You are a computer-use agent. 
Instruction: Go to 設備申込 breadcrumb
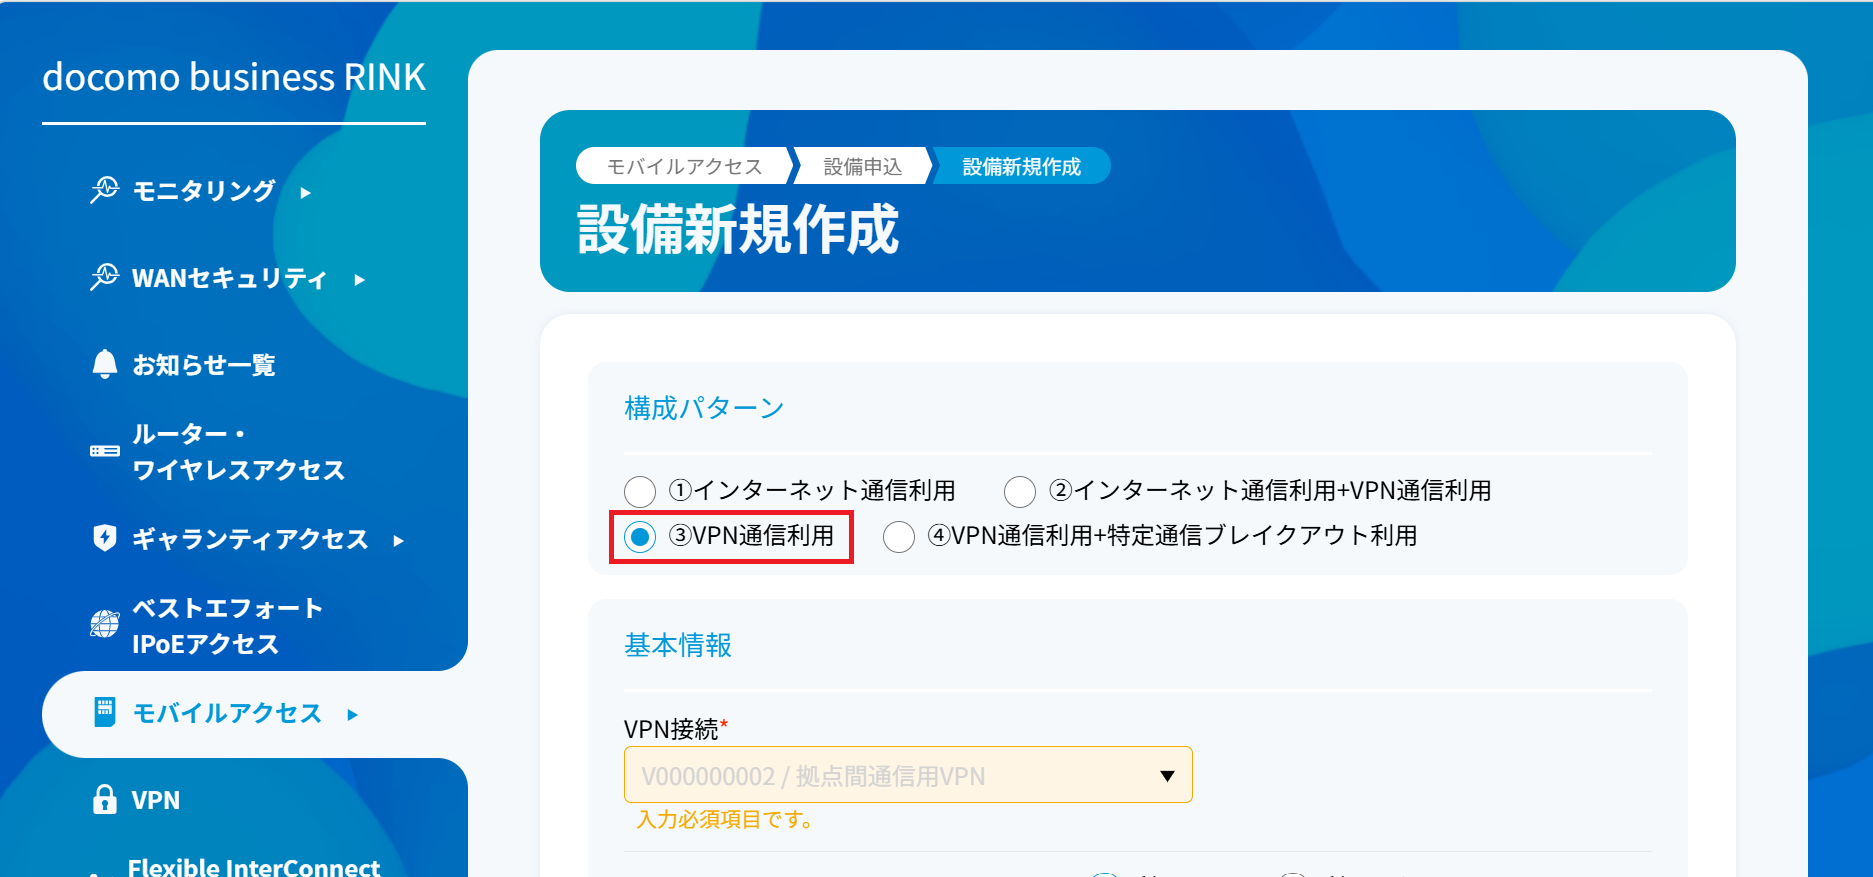[x=863, y=166]
